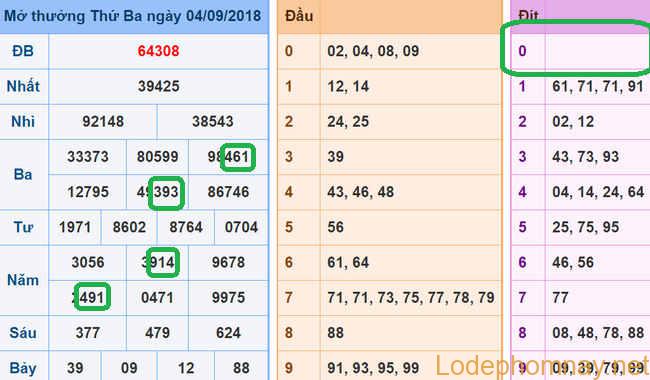Click Đầu row 0 values '02, 04, 08, 09'
Viewport: 650px width, 380px height.
(373, 51)
